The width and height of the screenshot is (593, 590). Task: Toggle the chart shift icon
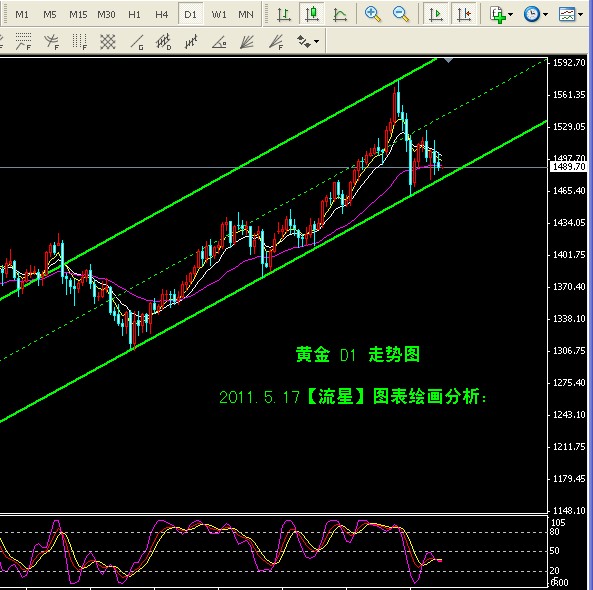point(464,14)
